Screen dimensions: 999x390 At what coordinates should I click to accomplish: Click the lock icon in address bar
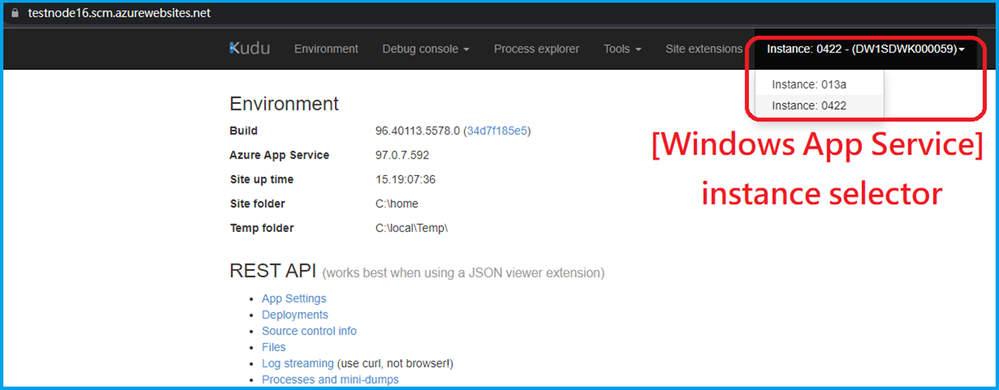coord(16,13)
